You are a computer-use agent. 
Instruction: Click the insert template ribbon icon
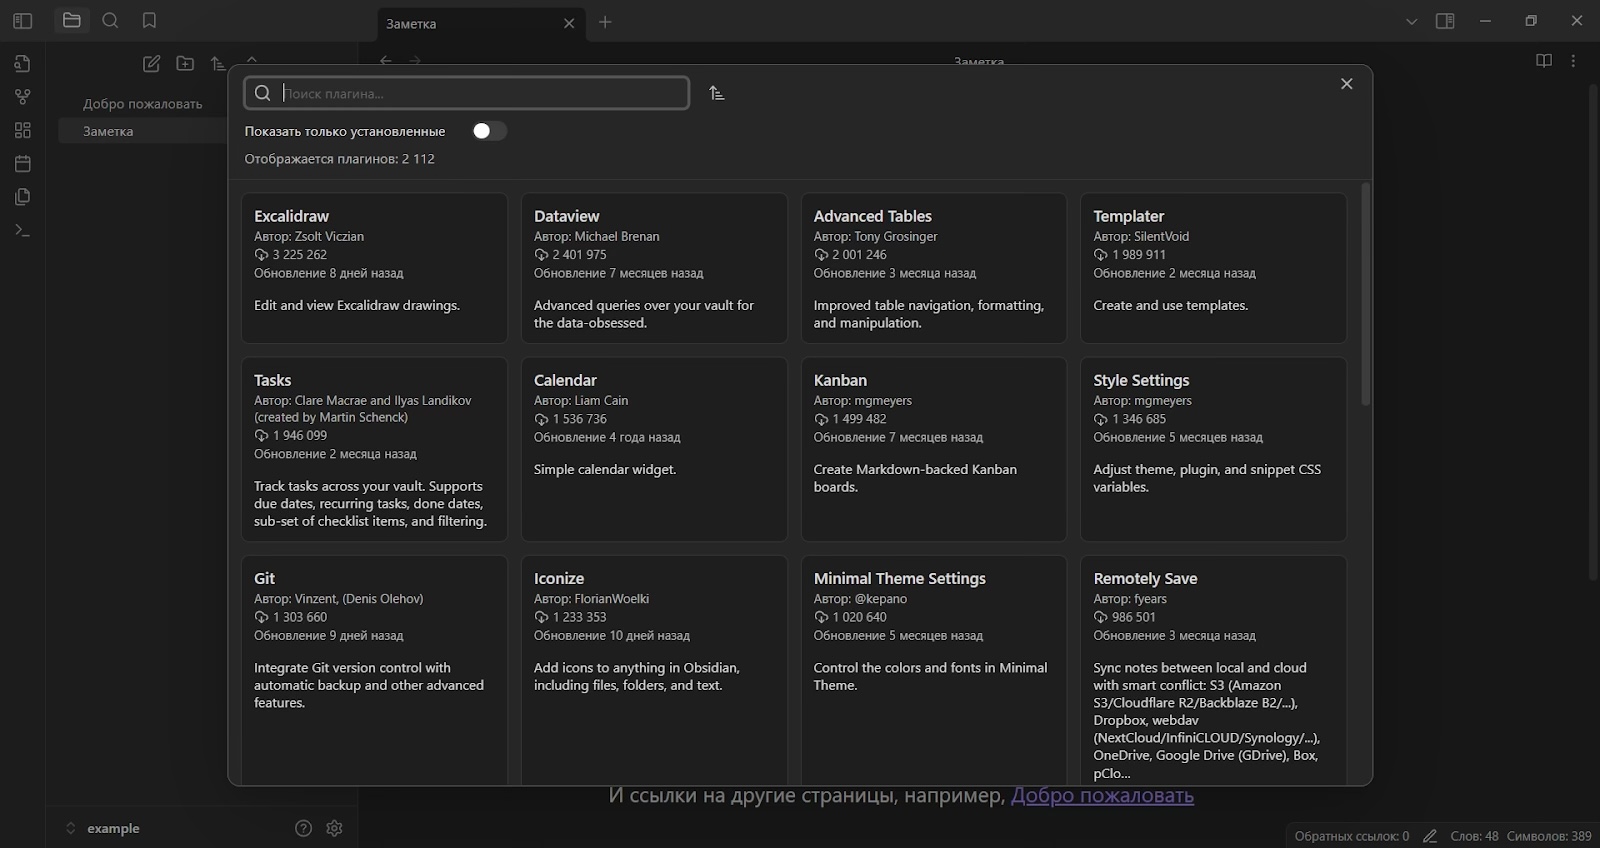pyautogui.click(x=23, y=197)
